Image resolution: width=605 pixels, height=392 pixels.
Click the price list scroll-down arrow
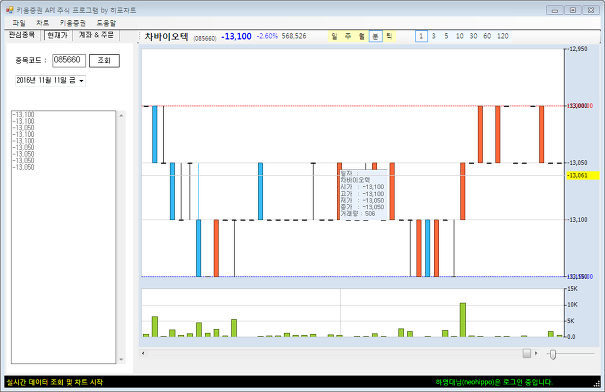(x=121, y=359)
